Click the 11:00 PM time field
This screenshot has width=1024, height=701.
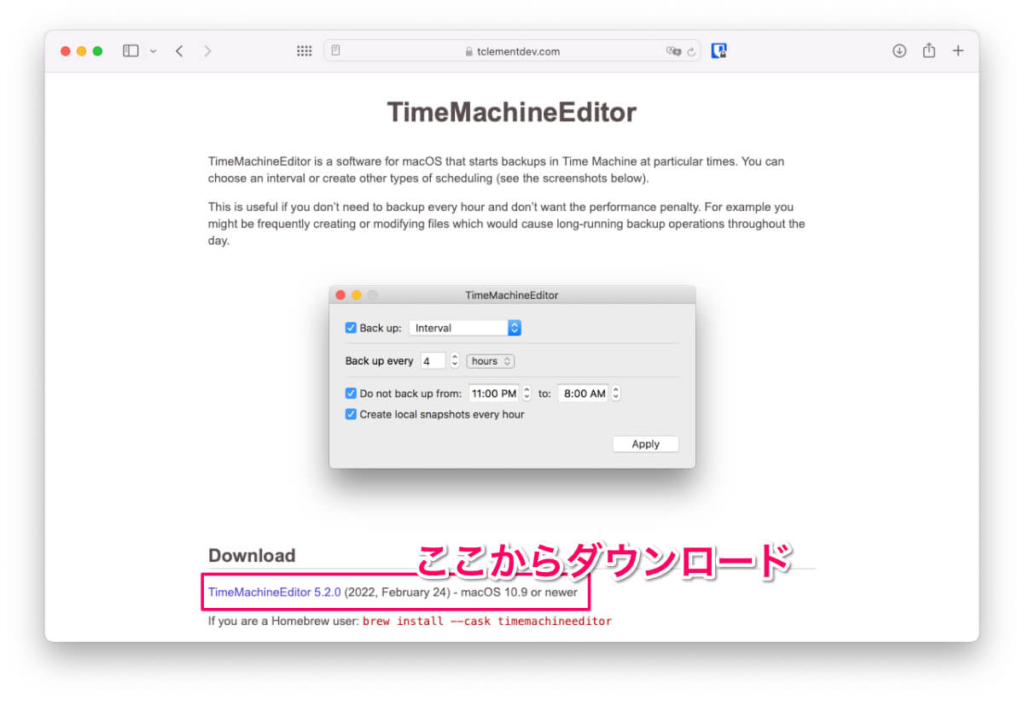[494, 393]
